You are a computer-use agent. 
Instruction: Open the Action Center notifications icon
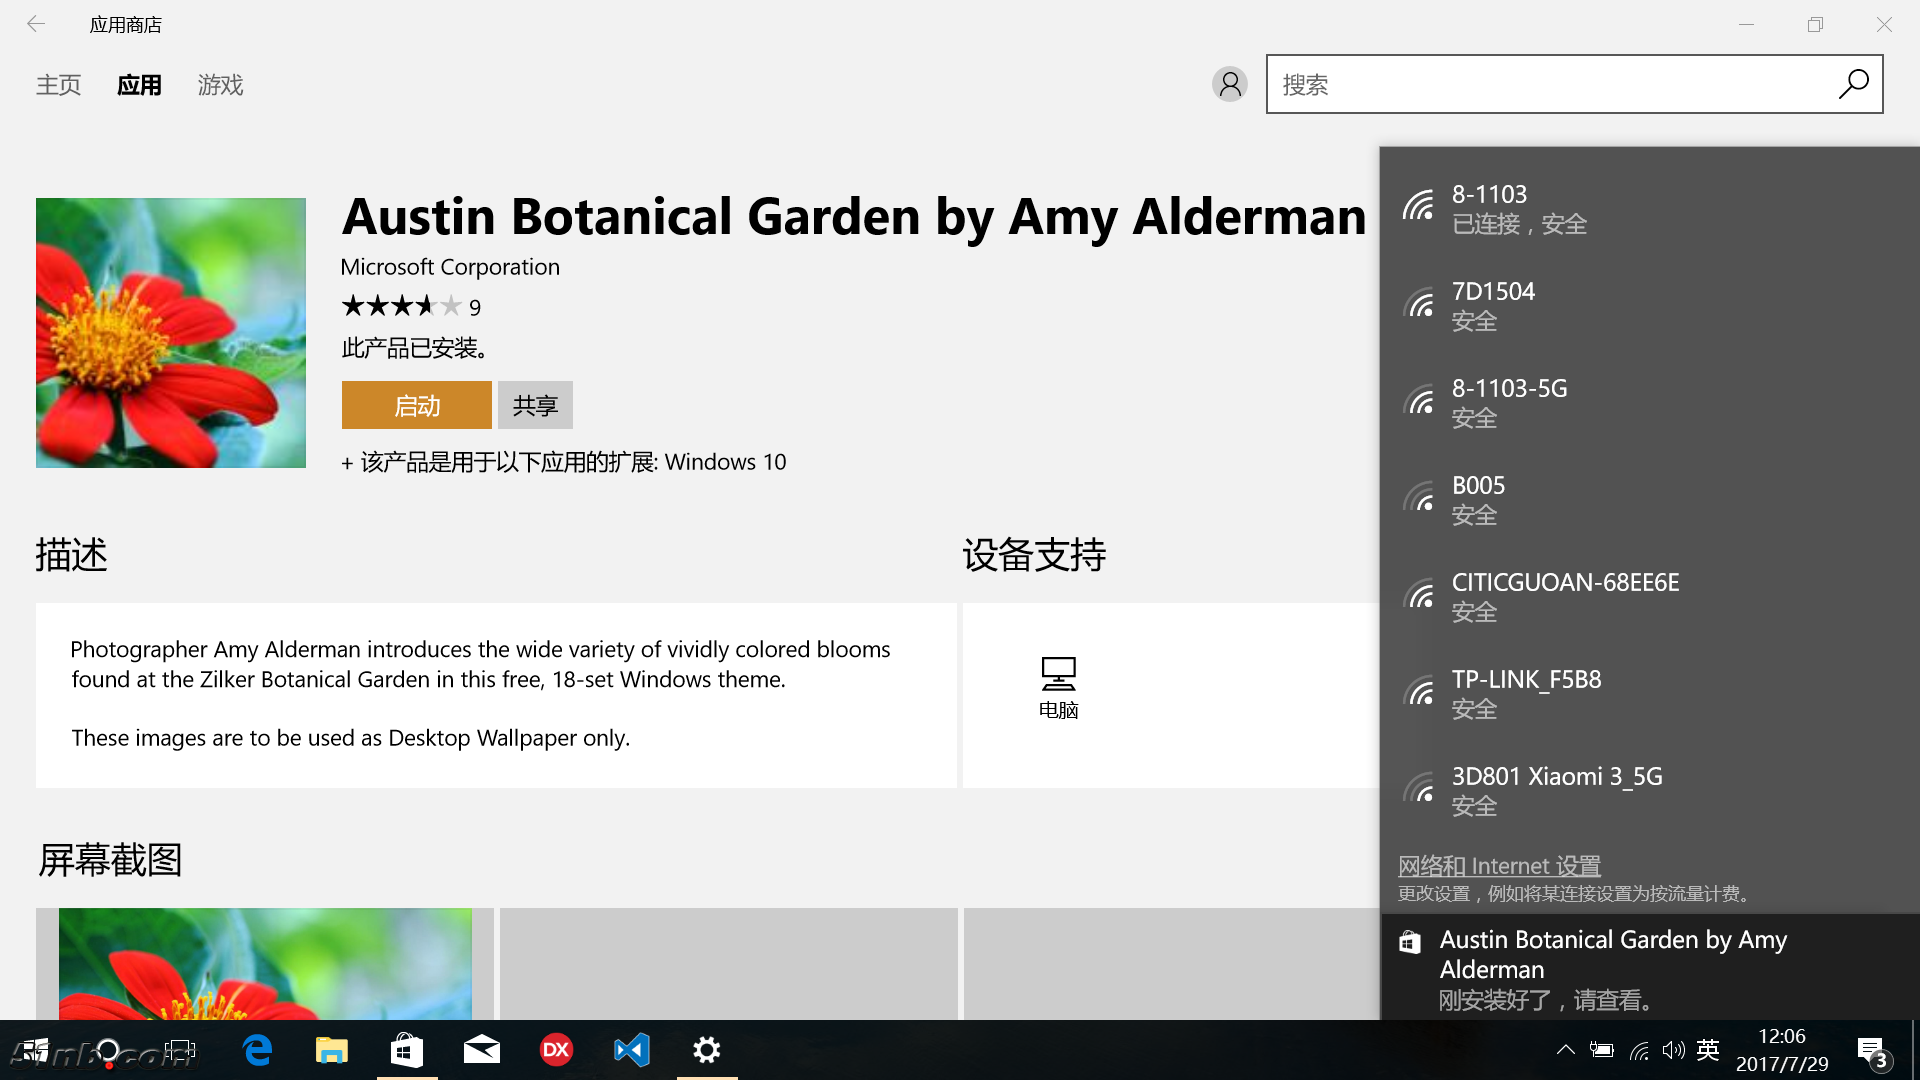1872,1052
